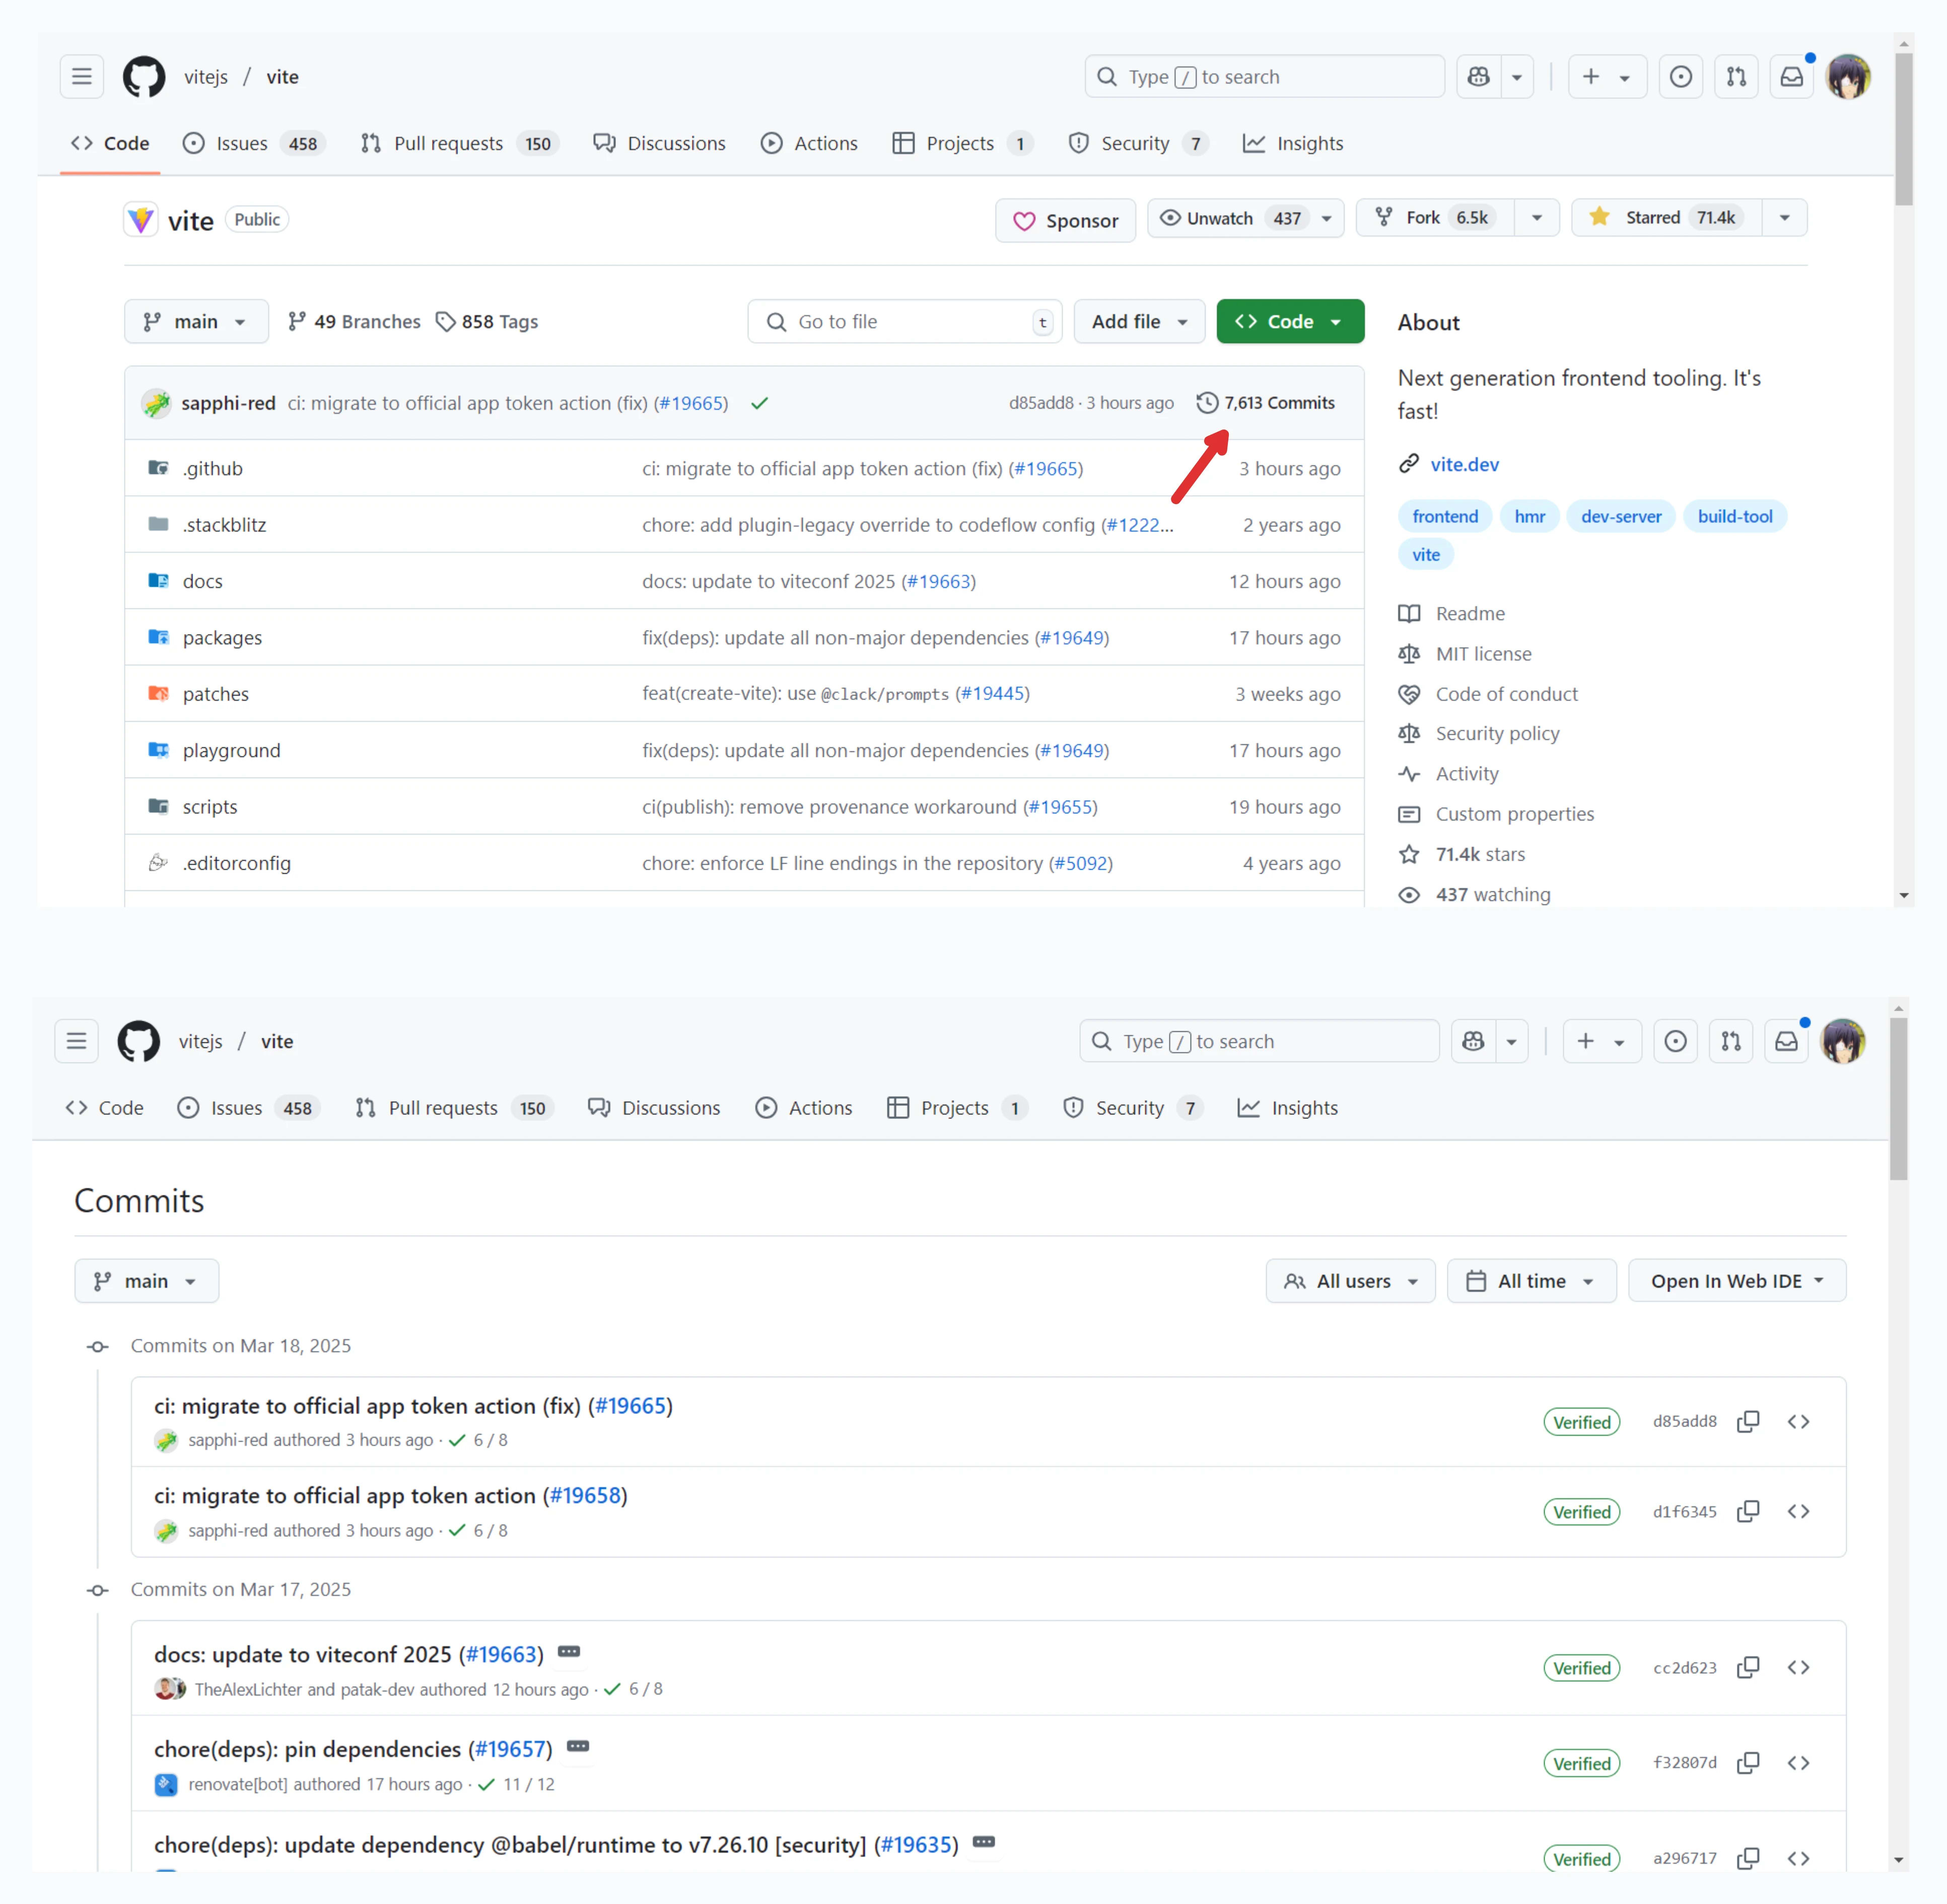1947x1904 pixels.
Task: Open the All users filter dropdown
Action: pyautogui.click(x=1350, y=1281)
